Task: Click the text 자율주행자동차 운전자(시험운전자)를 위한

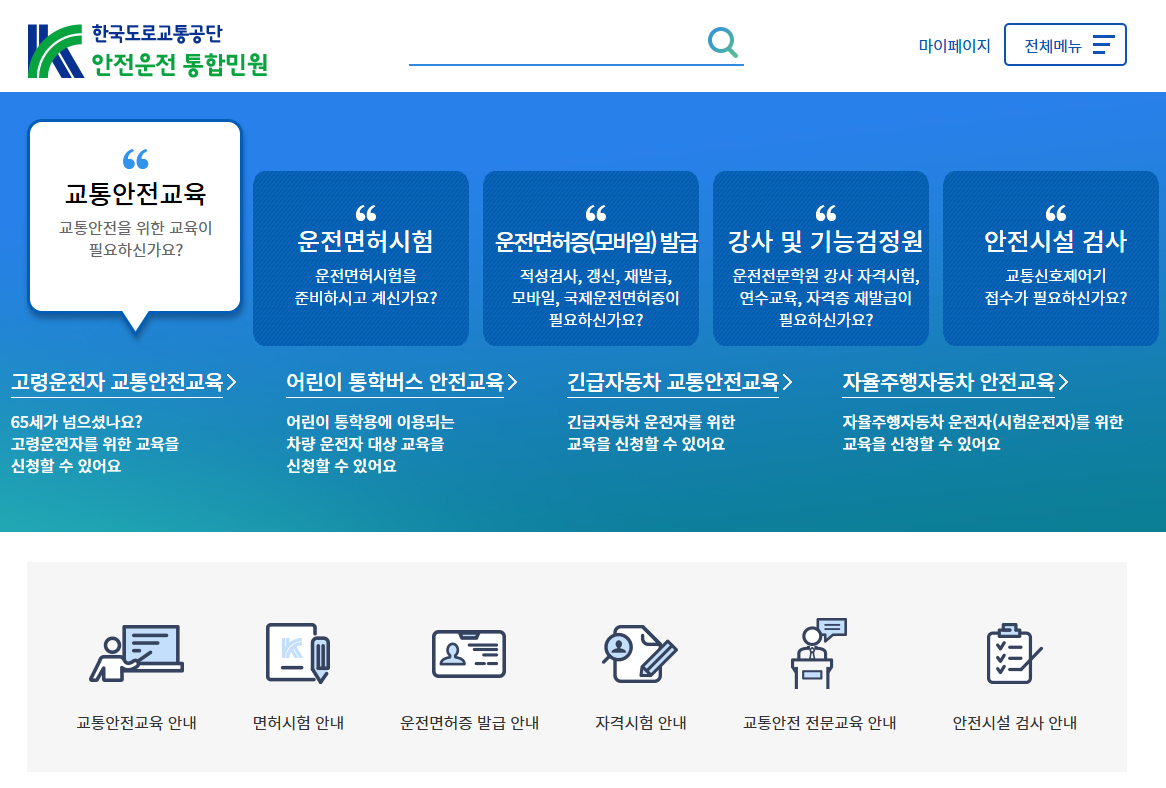Action: point(982,422)
